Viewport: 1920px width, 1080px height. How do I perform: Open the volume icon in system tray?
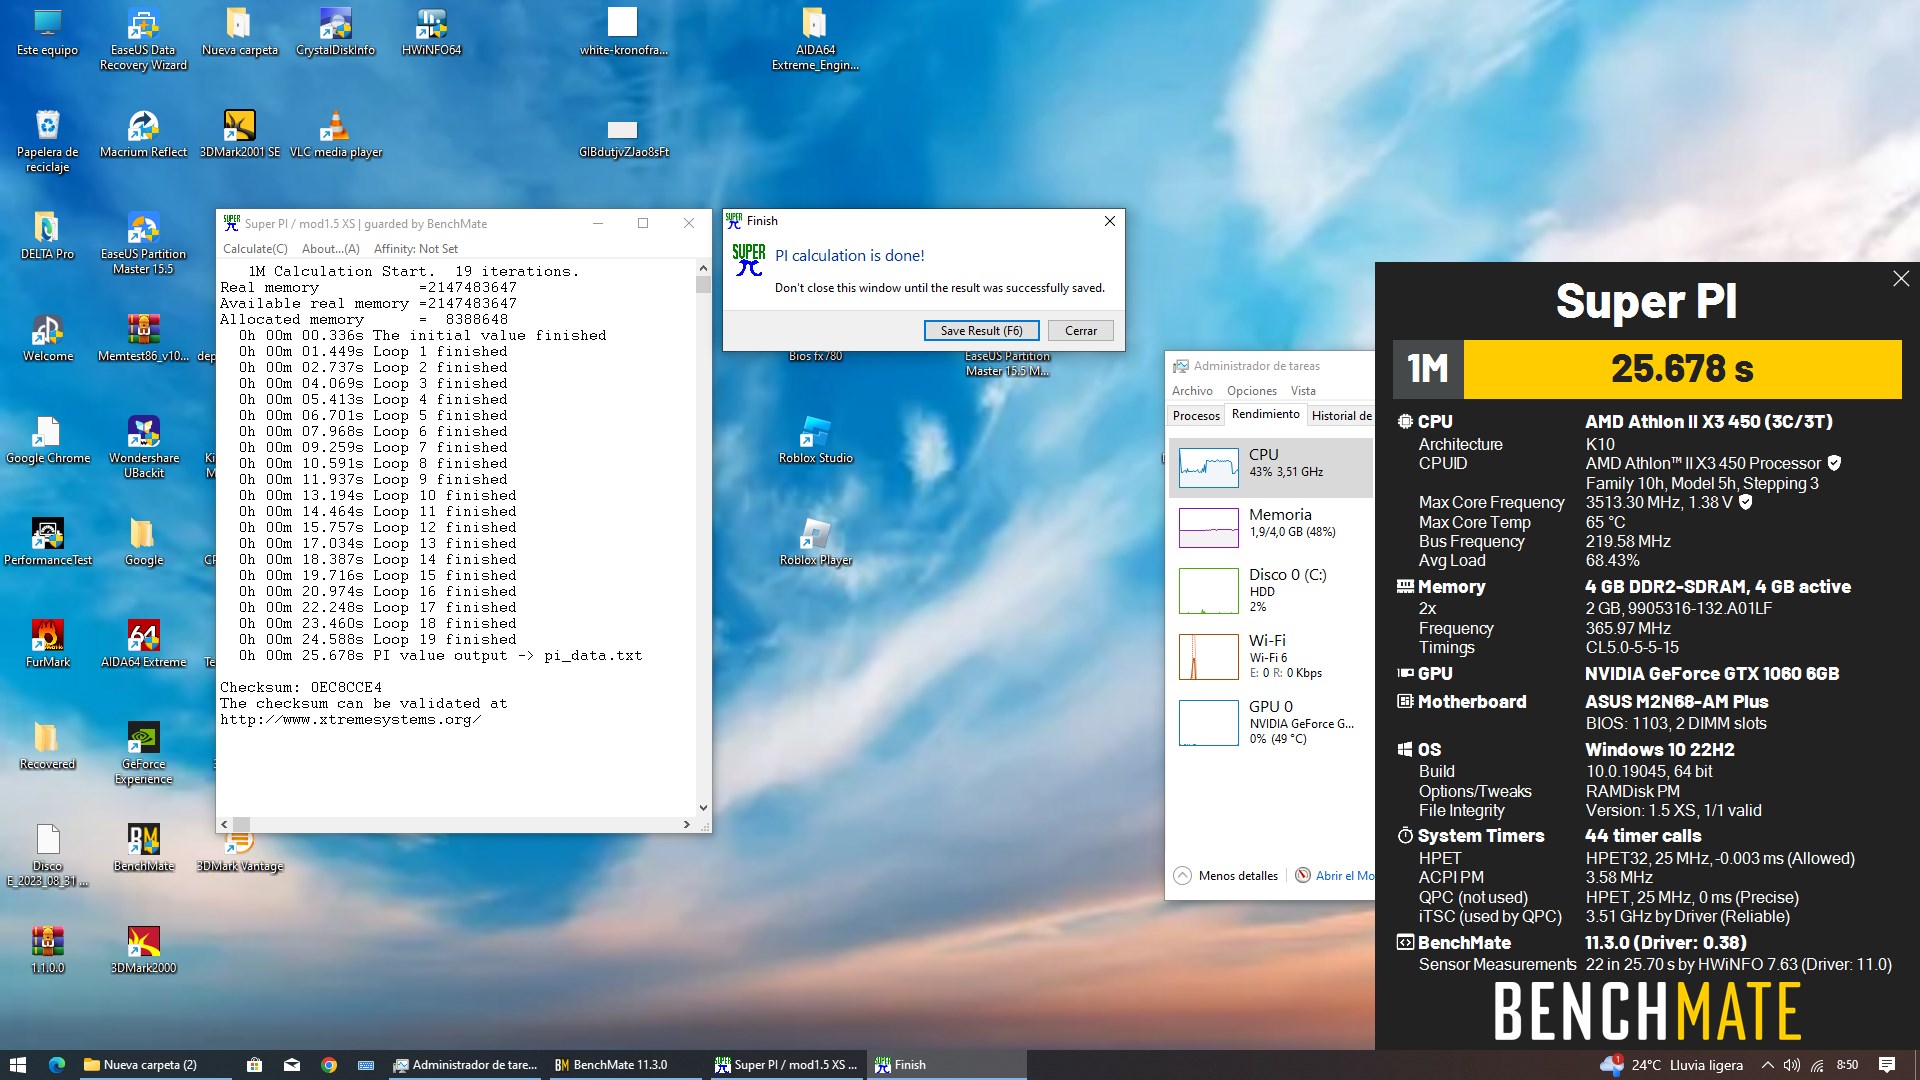pyautogui.click(x=1792, y=1065)
